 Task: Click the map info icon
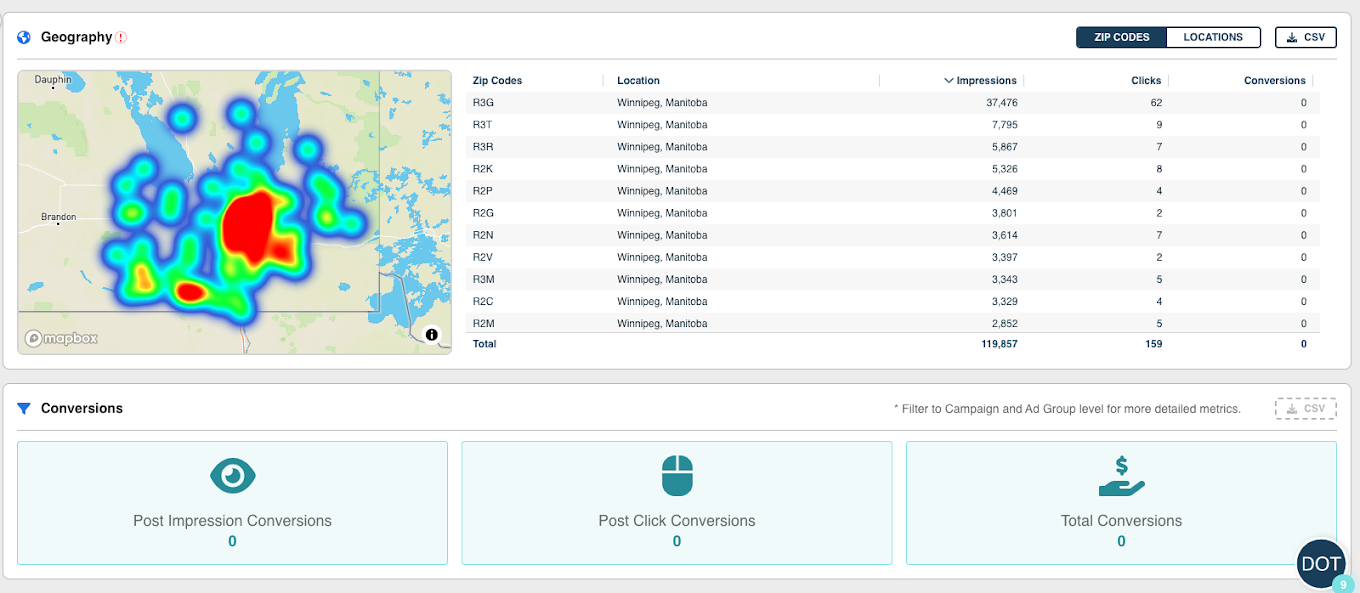[431, 335]
